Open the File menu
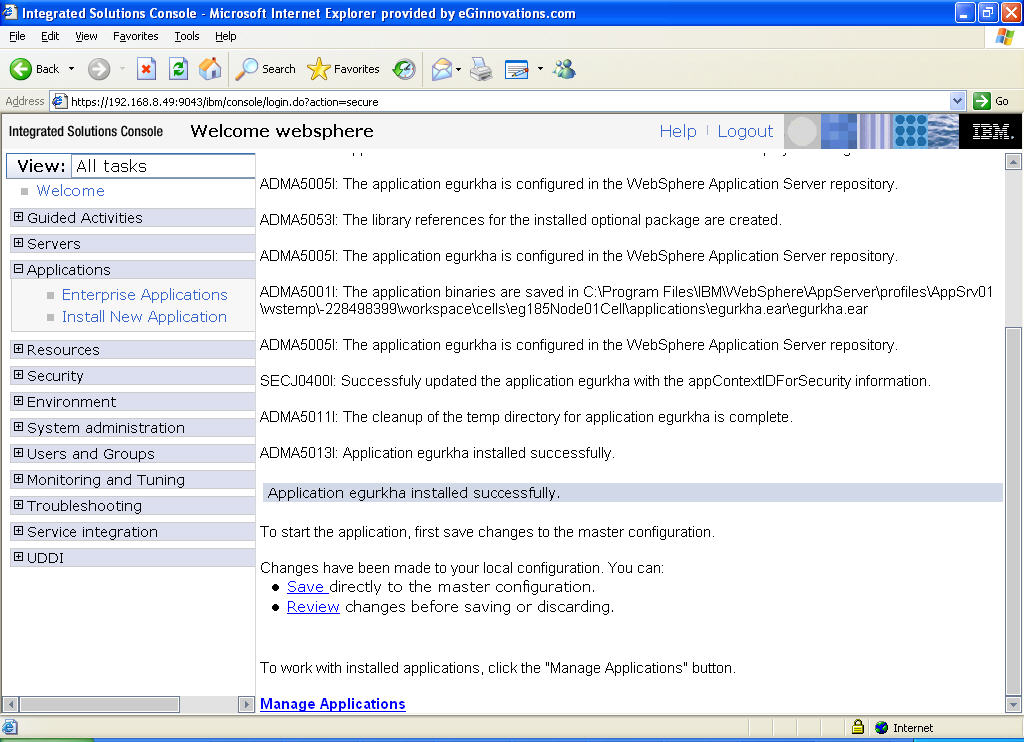Viewport: 1024px width, 742px height. (x=18, y=36)
